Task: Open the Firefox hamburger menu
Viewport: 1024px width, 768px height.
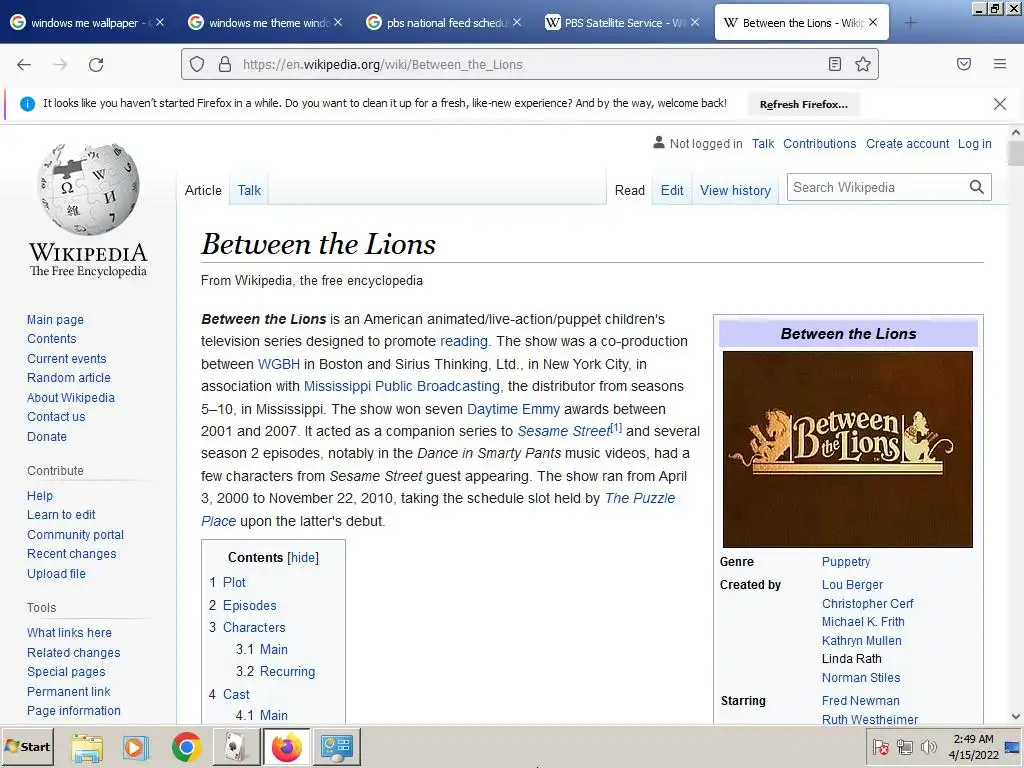Action: tap(1000, 64)
